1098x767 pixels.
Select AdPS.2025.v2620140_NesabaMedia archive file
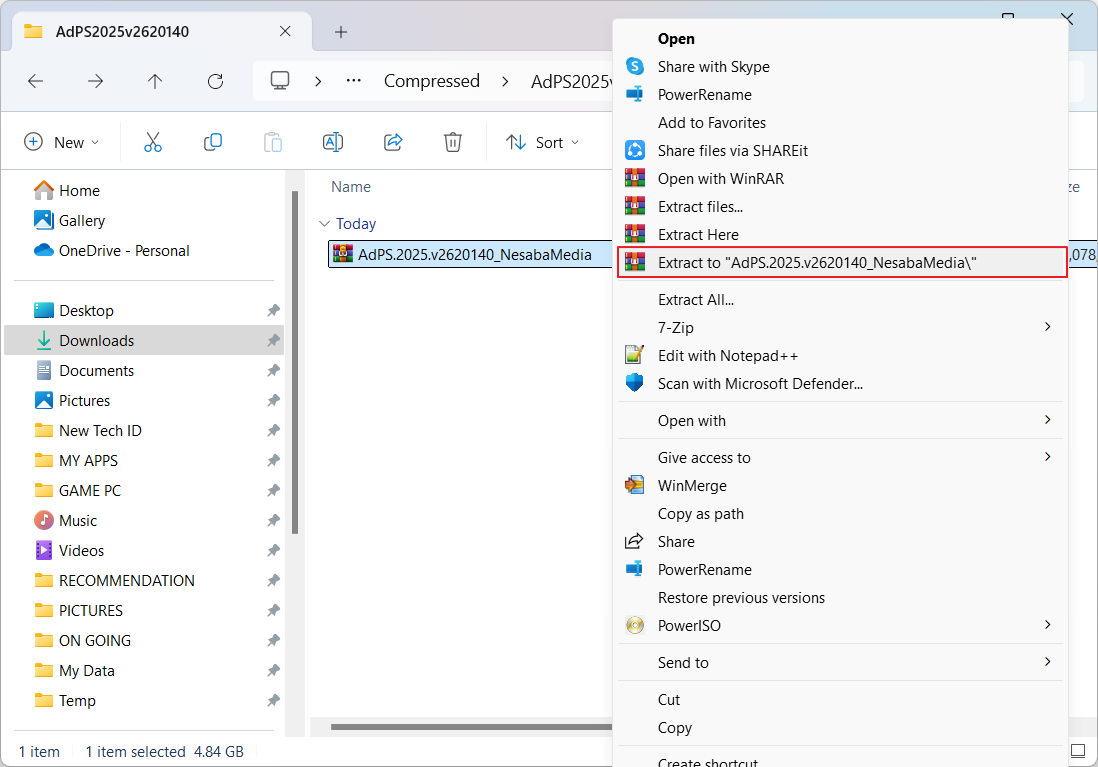469,254
